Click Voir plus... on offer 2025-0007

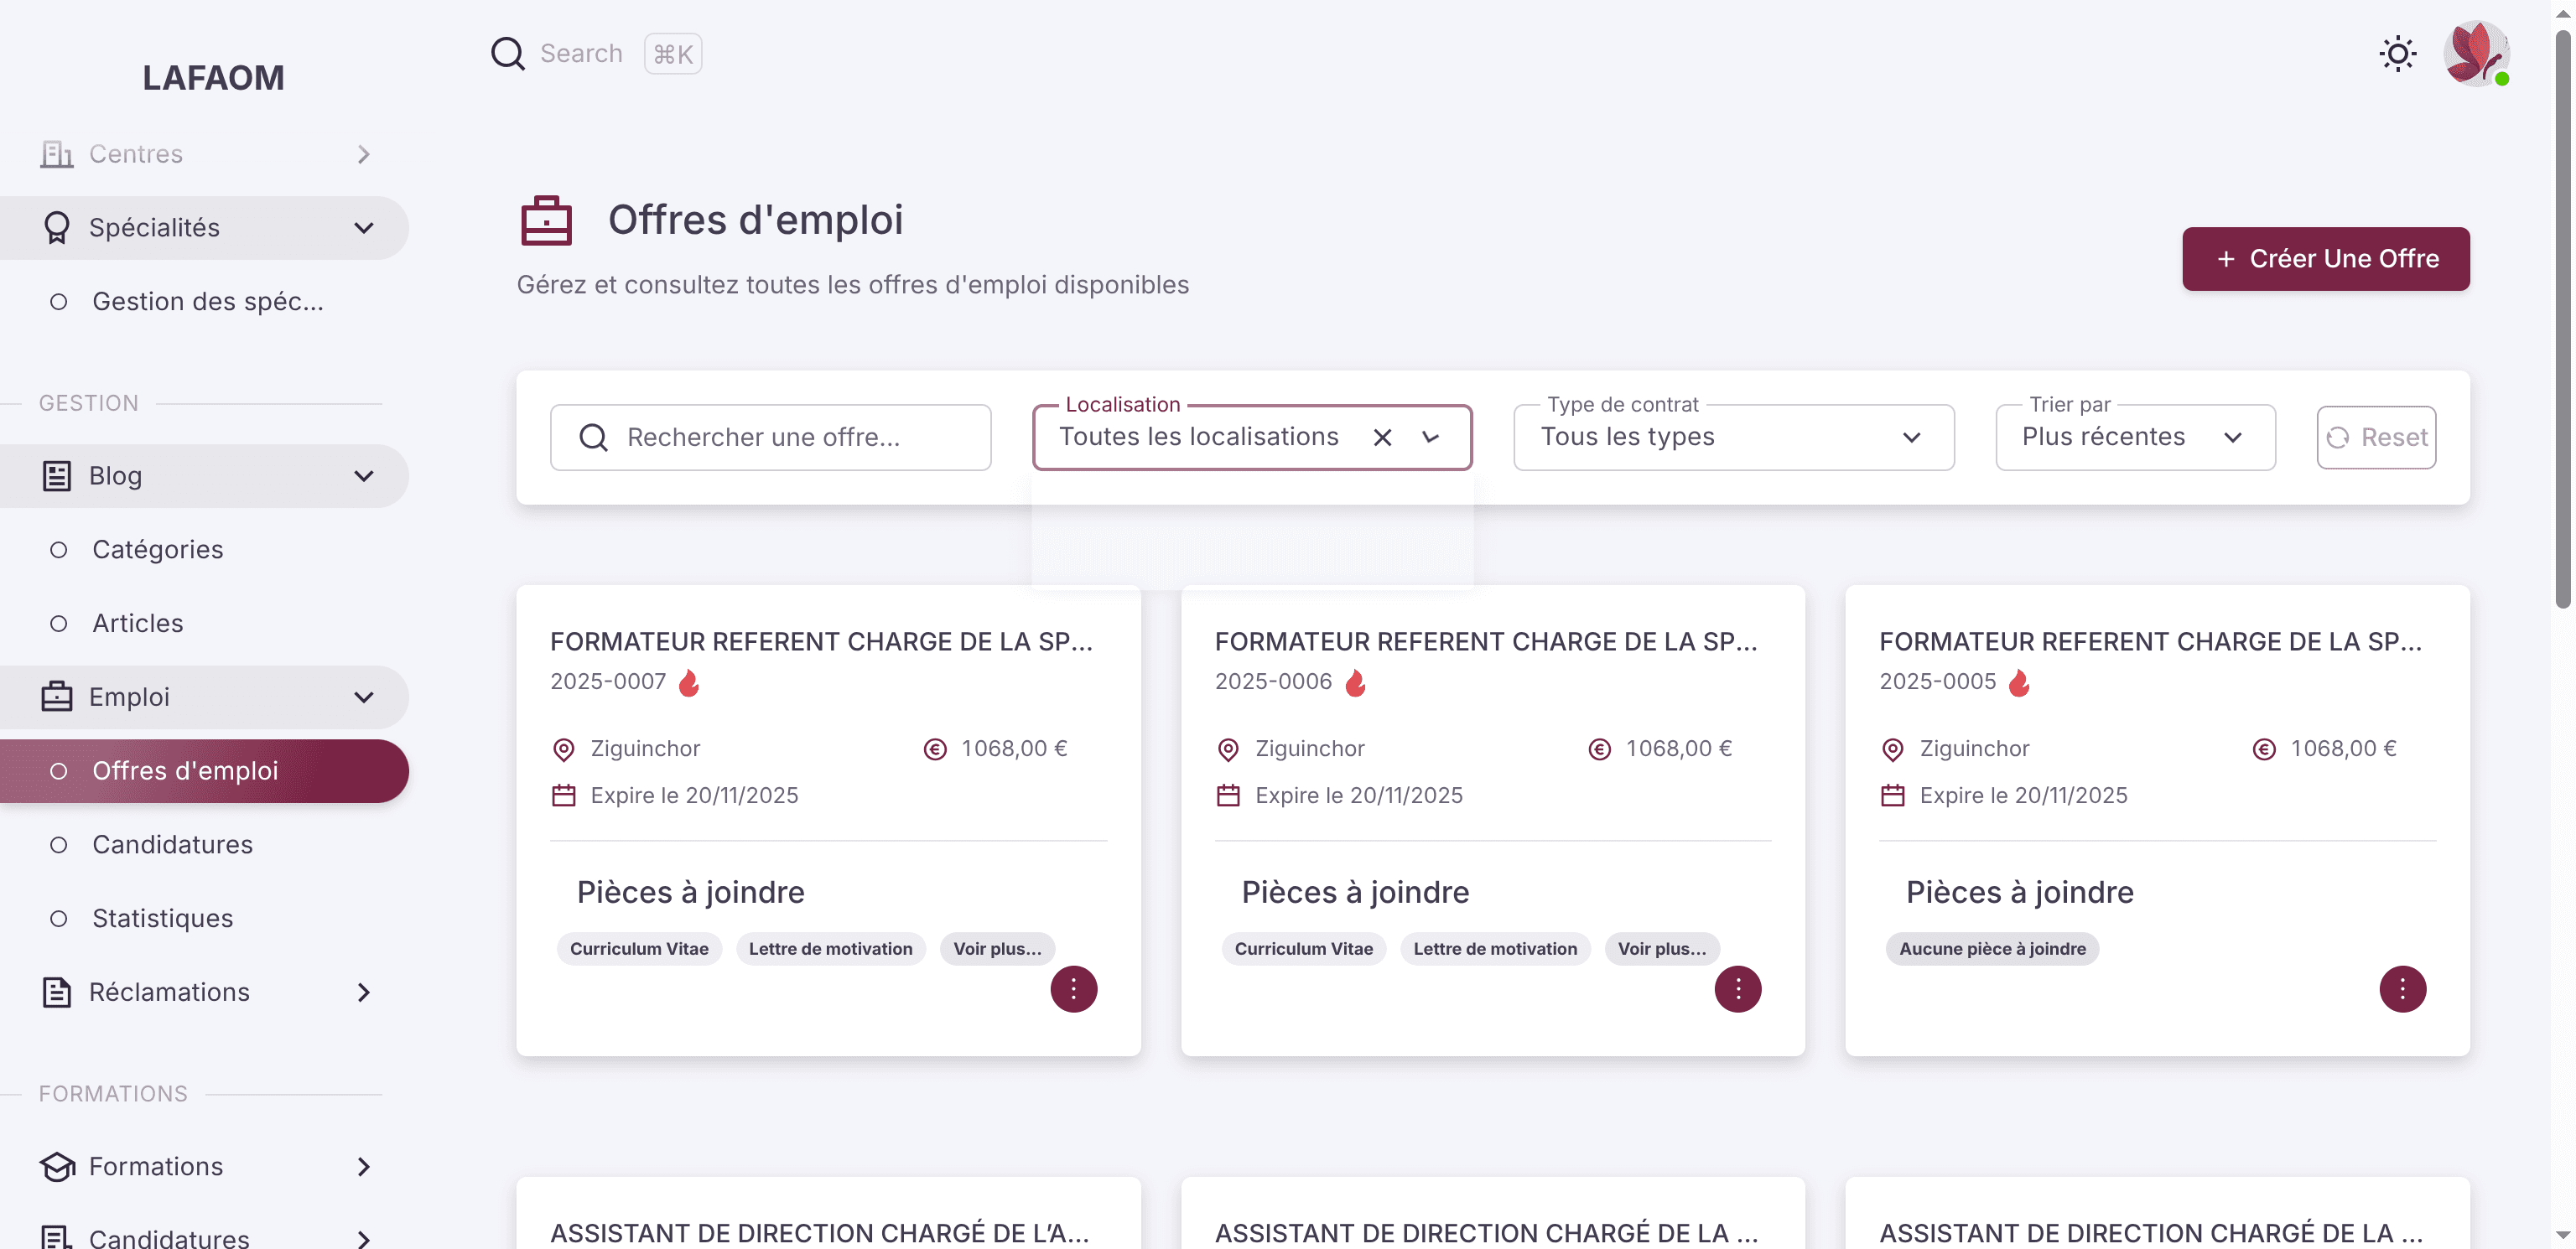coord(997,949)
